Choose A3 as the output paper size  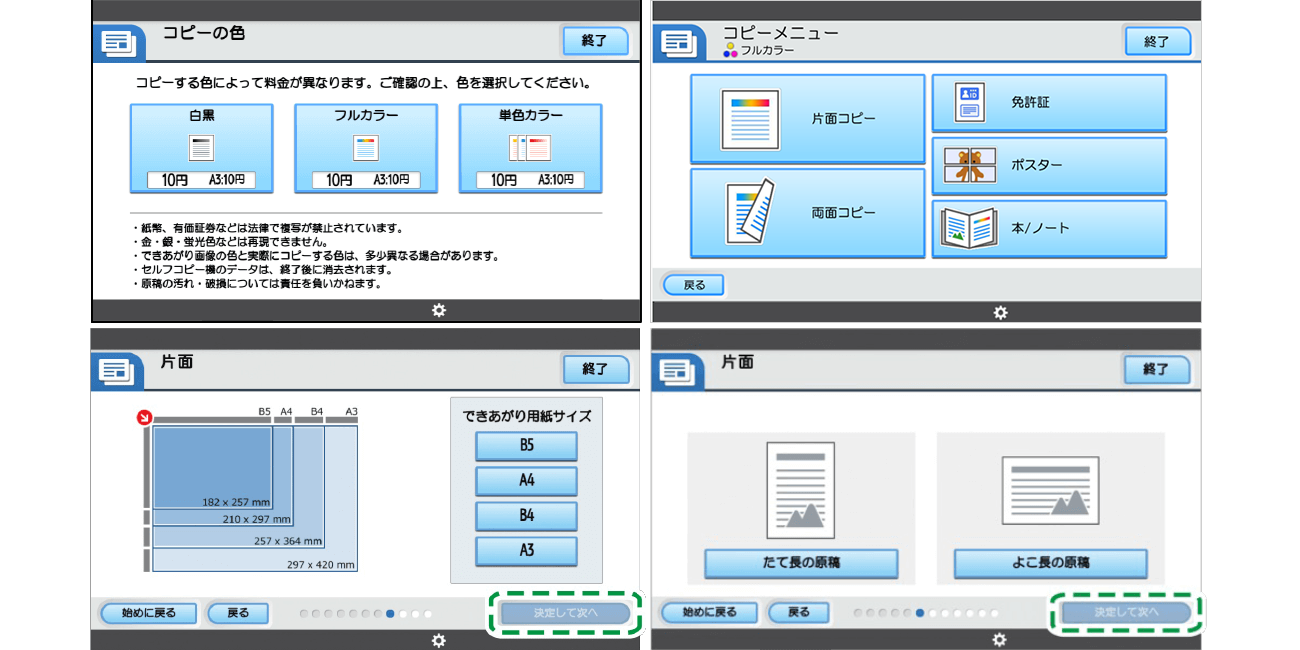pos(526,551)
